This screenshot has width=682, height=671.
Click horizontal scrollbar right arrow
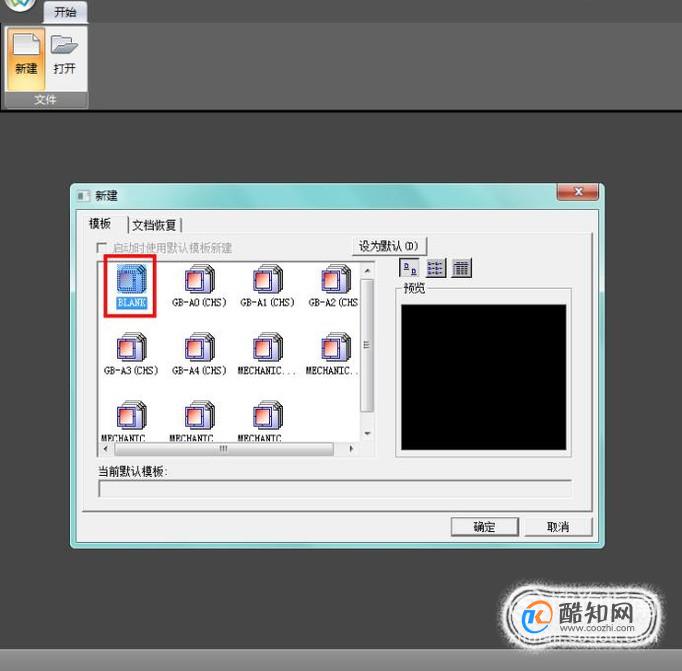point(351,449)
